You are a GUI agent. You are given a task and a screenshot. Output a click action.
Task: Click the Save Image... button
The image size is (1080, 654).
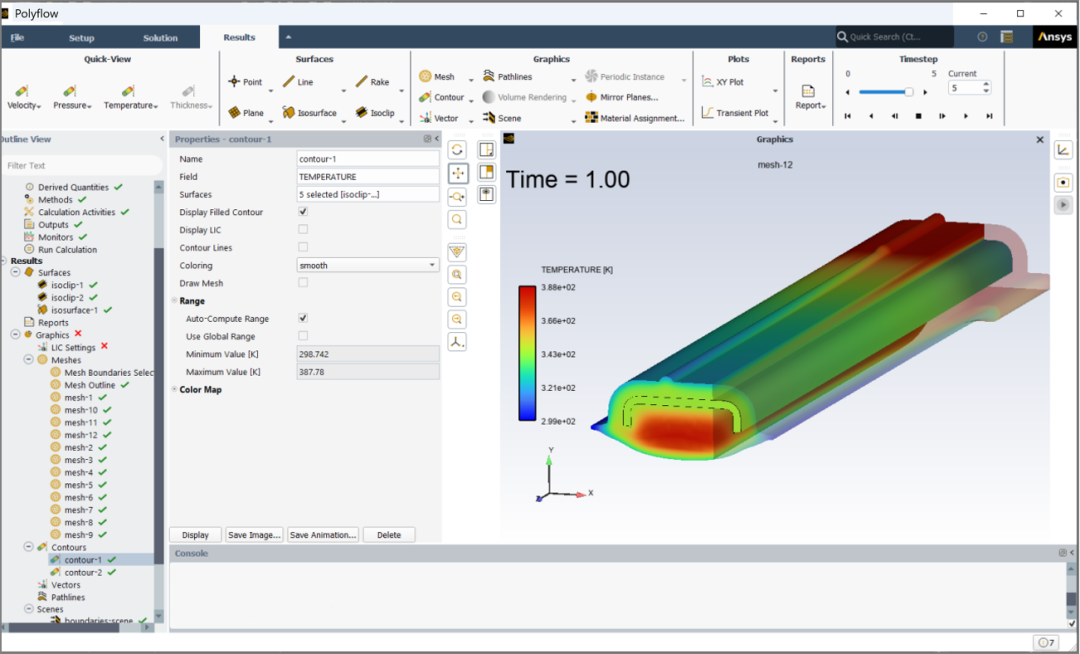(x=254, y=535)
